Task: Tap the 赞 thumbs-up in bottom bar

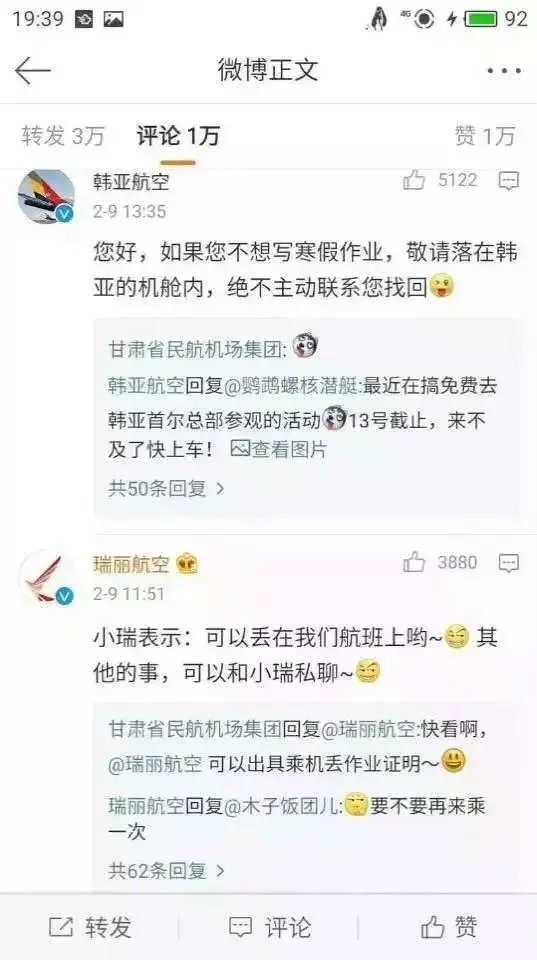Action: [x=449, y=927]
